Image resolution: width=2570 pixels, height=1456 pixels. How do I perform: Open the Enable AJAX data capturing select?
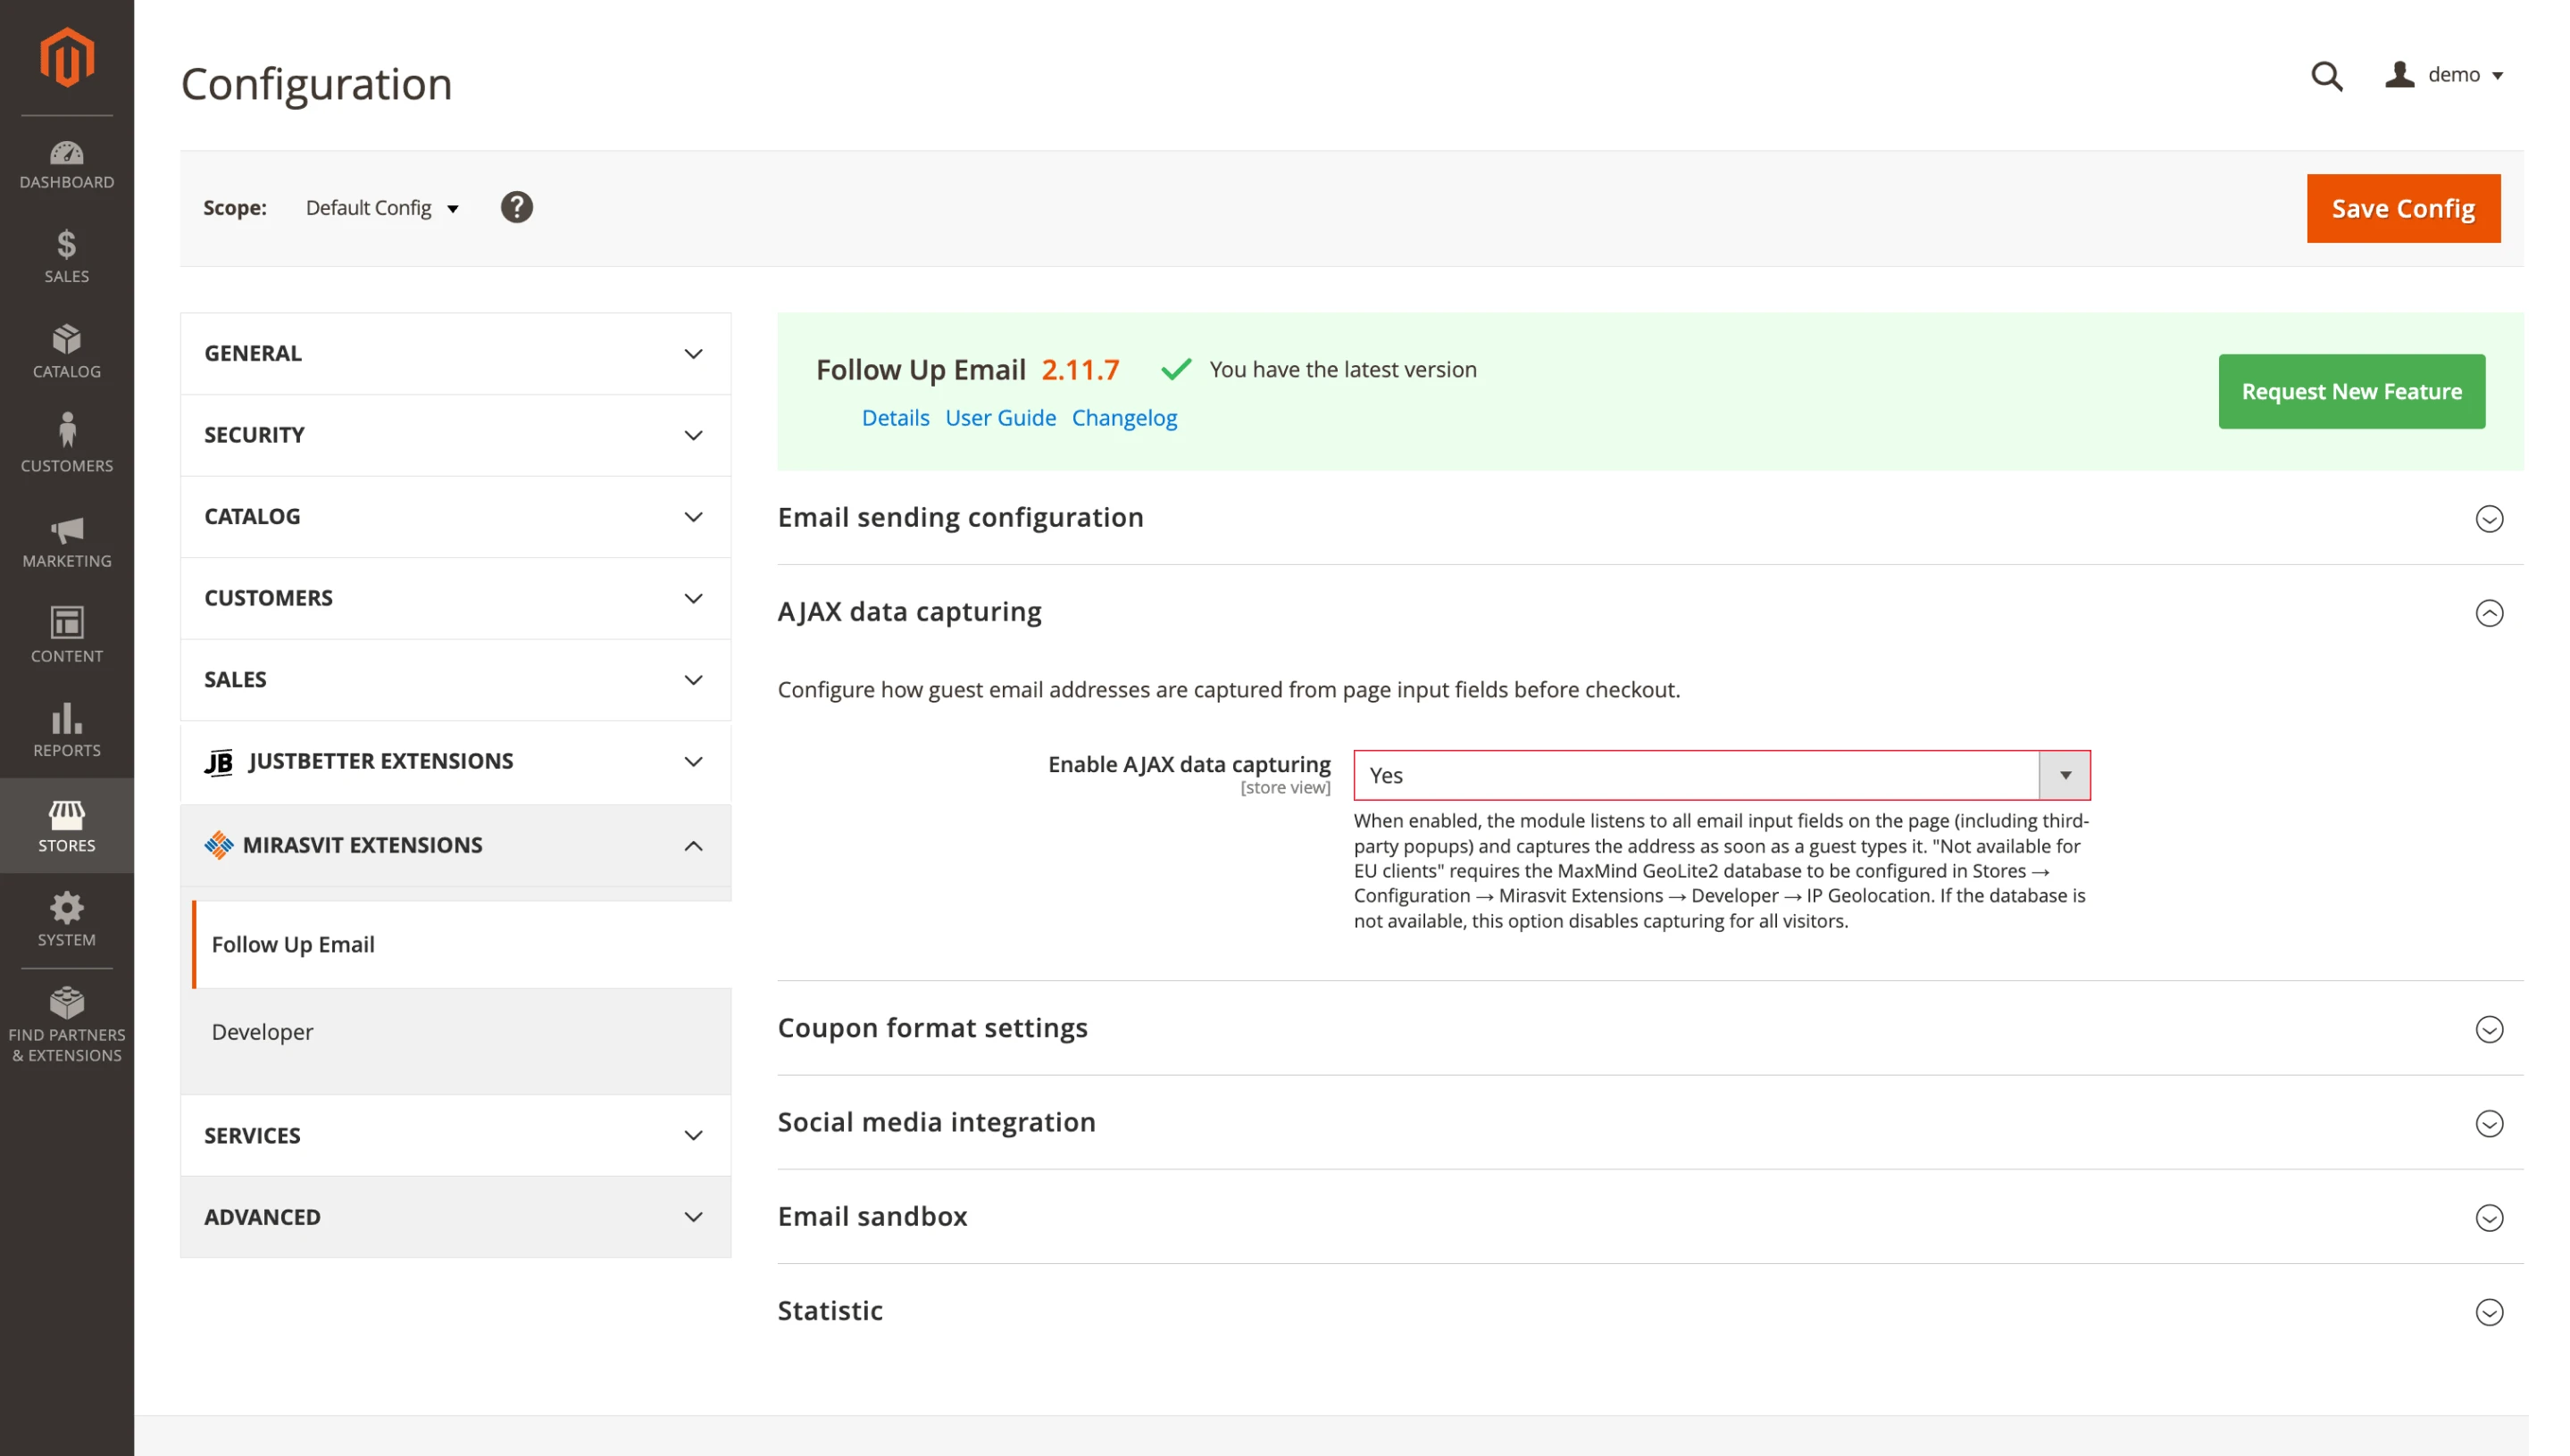click(x=1721, y=775)
